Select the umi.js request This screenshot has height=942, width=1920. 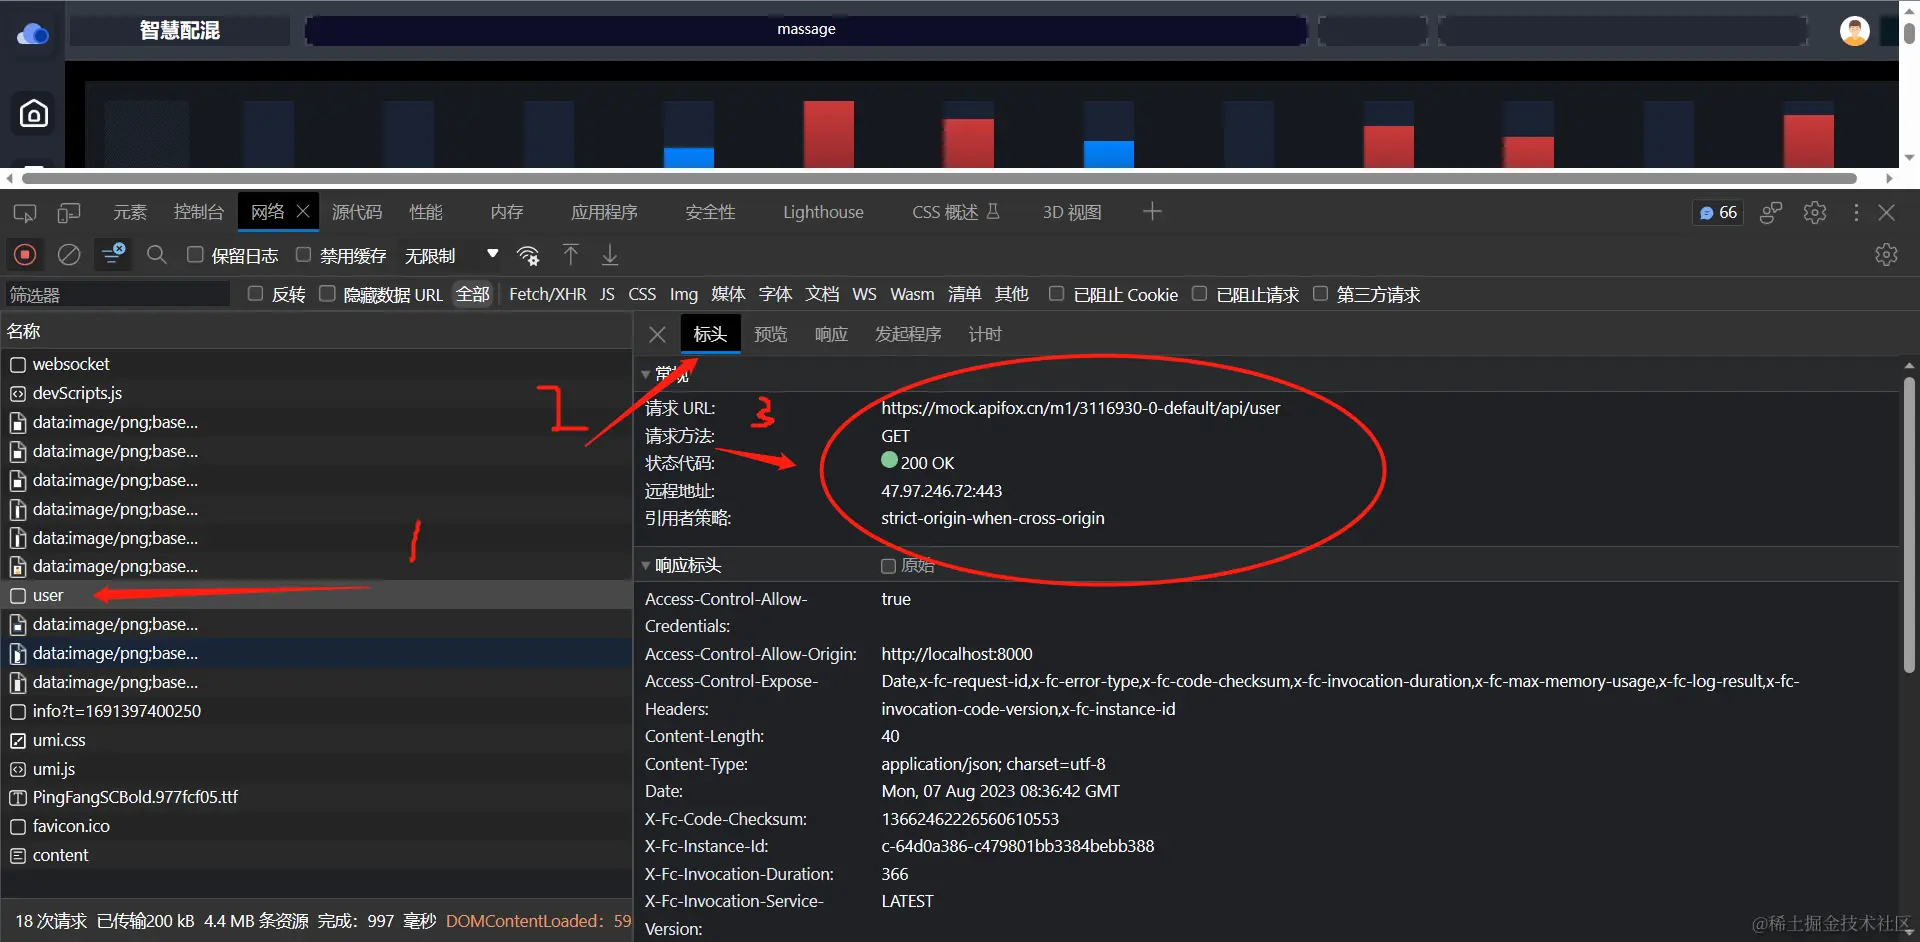[x=316, y=769]
